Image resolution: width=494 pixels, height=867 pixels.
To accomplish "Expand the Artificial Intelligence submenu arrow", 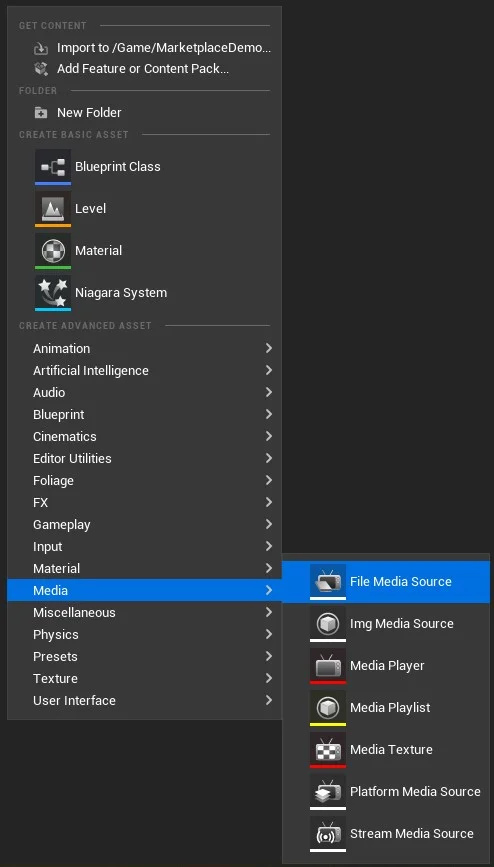I will click(x=269, y=370).
